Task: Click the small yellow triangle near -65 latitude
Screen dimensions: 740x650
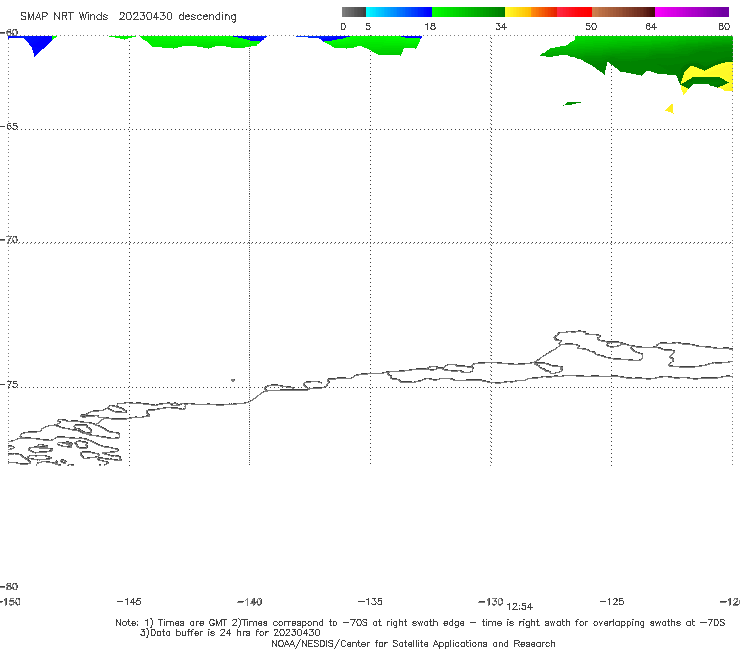Action: pos(670,109)
